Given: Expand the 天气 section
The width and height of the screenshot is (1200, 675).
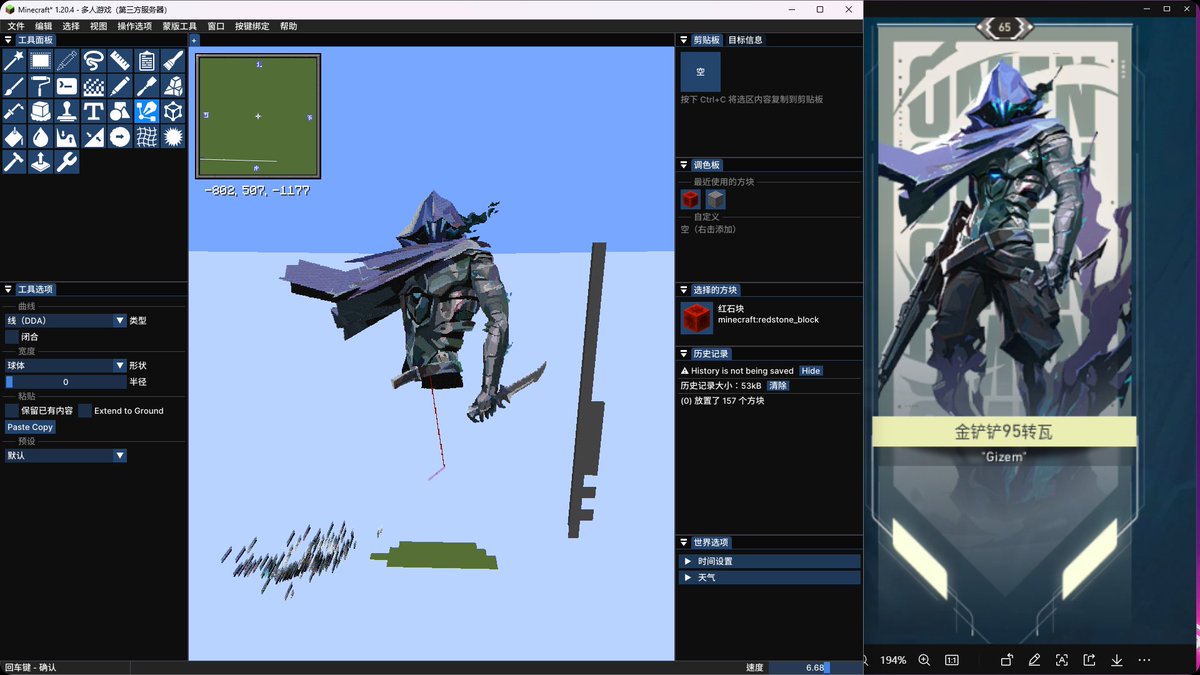Looking at the screenshot, I should point(769,578).
